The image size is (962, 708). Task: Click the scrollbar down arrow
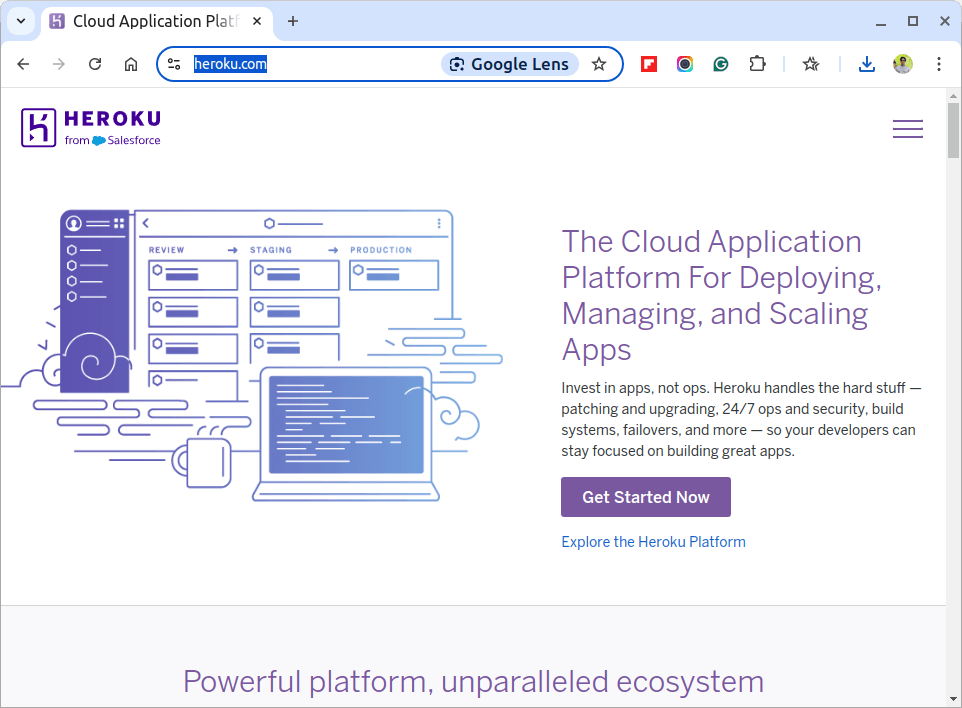[953, 699]
